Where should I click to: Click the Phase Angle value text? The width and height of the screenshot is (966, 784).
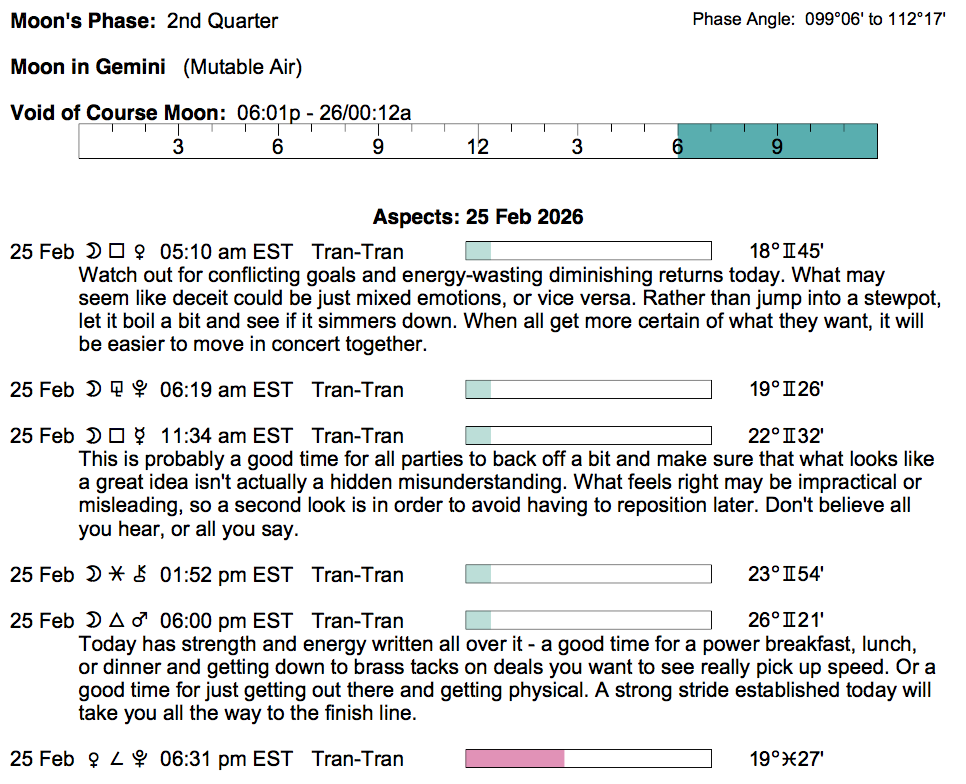tap(875, 20)
